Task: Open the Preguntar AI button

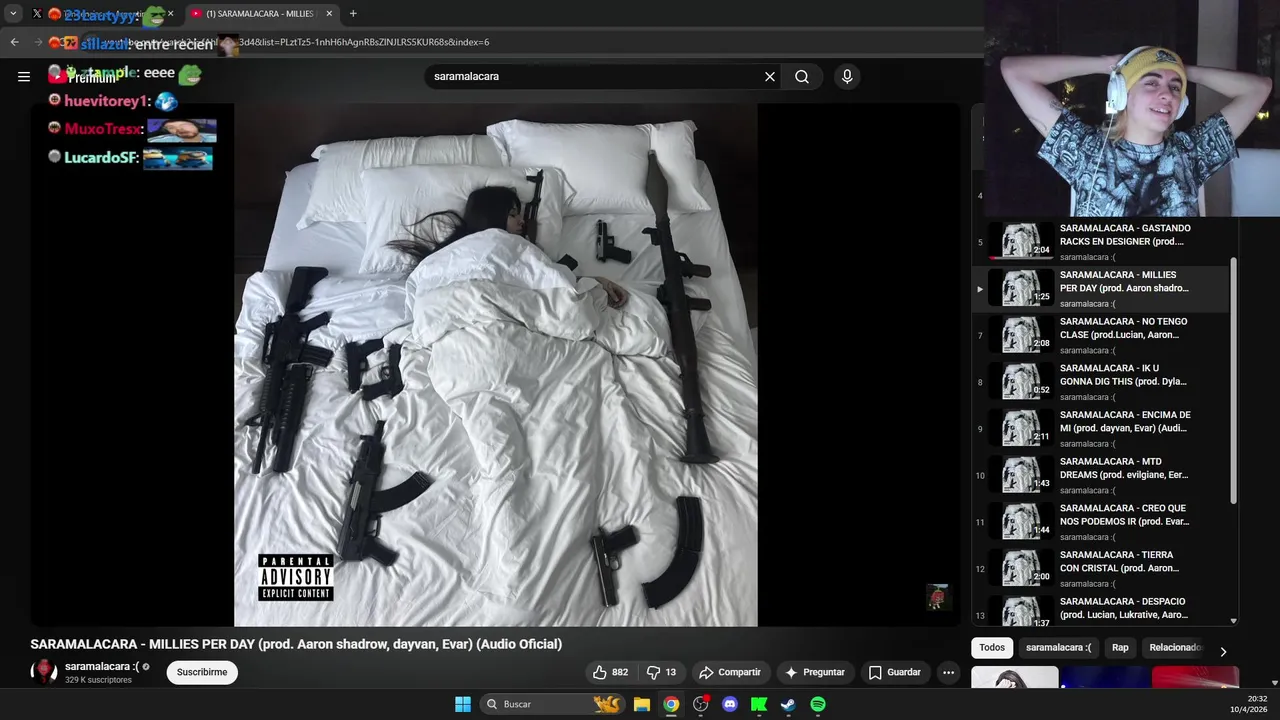Action: click(x=815, y=672)
